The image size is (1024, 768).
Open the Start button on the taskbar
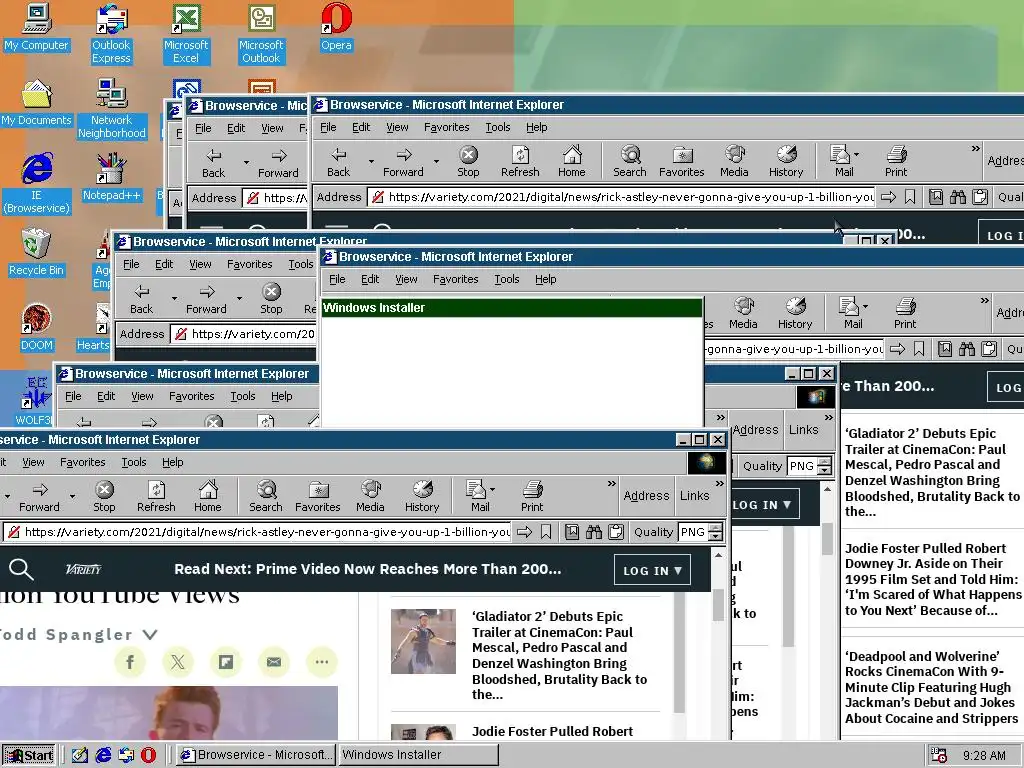click(x=28, y=755)
